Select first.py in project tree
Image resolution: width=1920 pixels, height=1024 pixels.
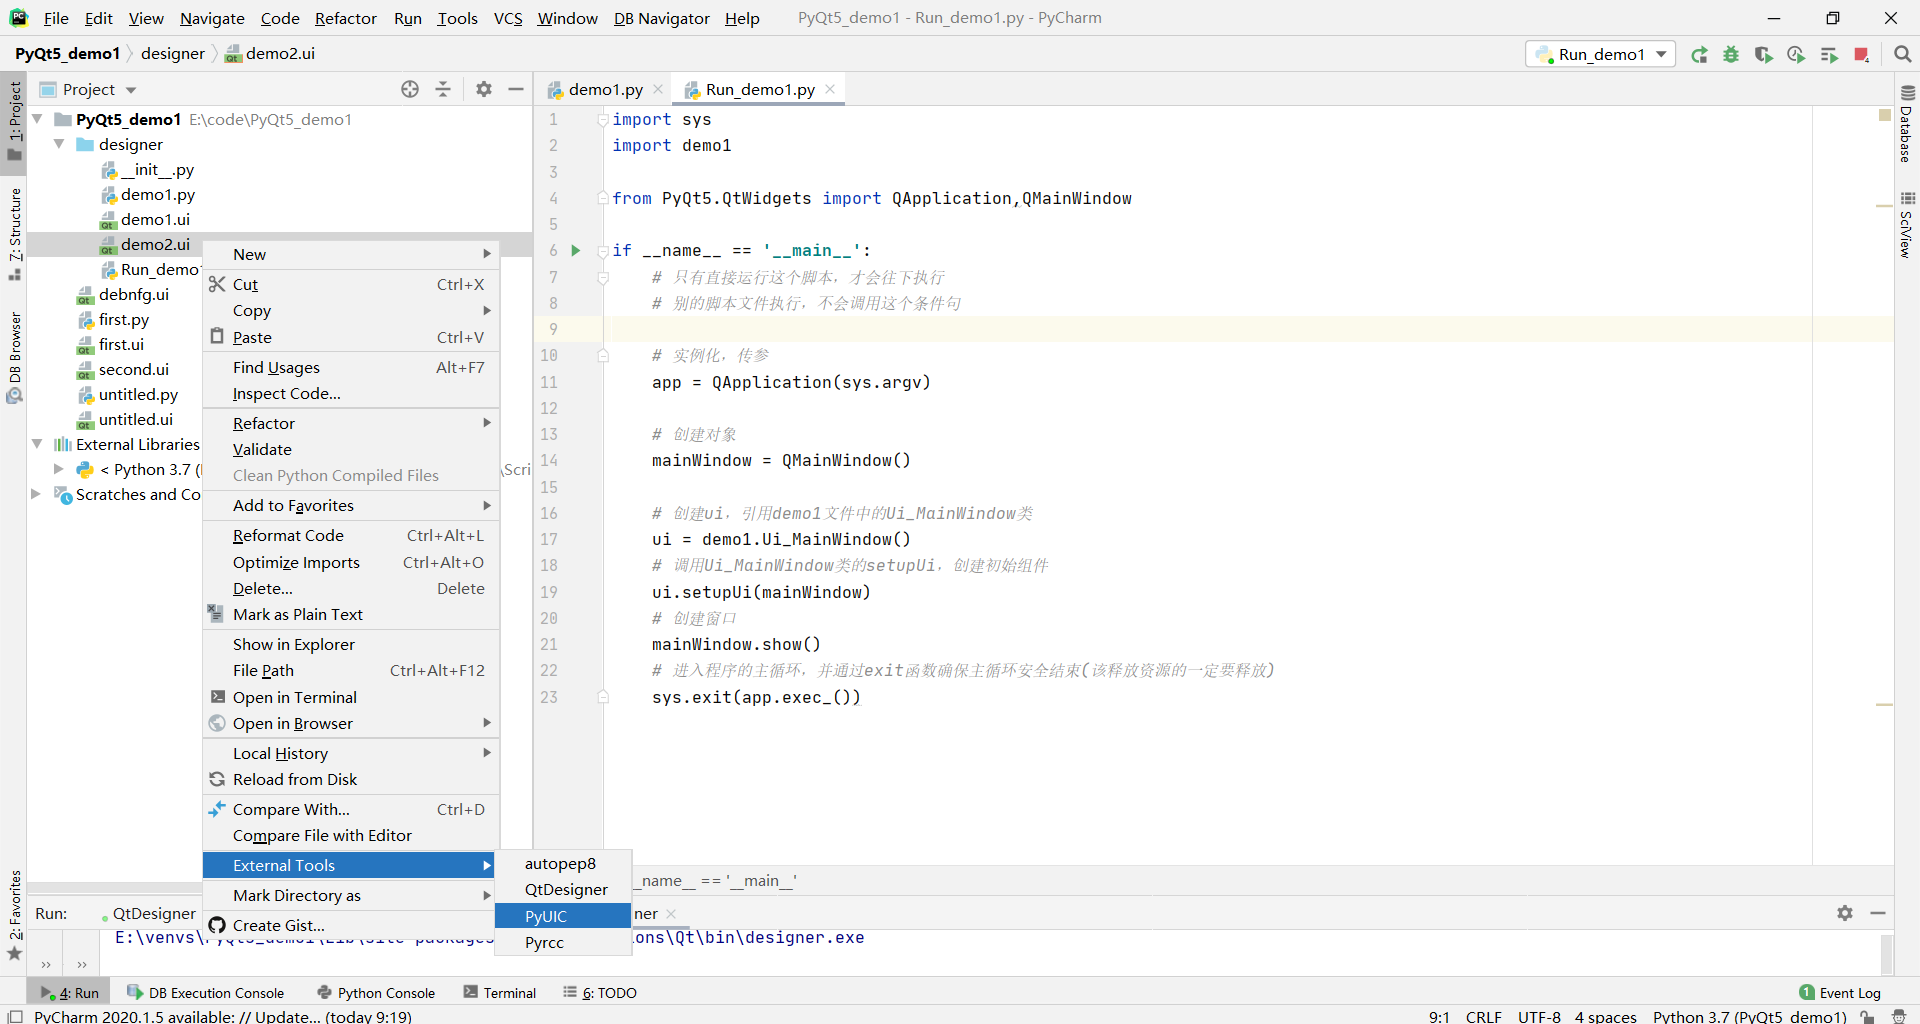point(124,319)
